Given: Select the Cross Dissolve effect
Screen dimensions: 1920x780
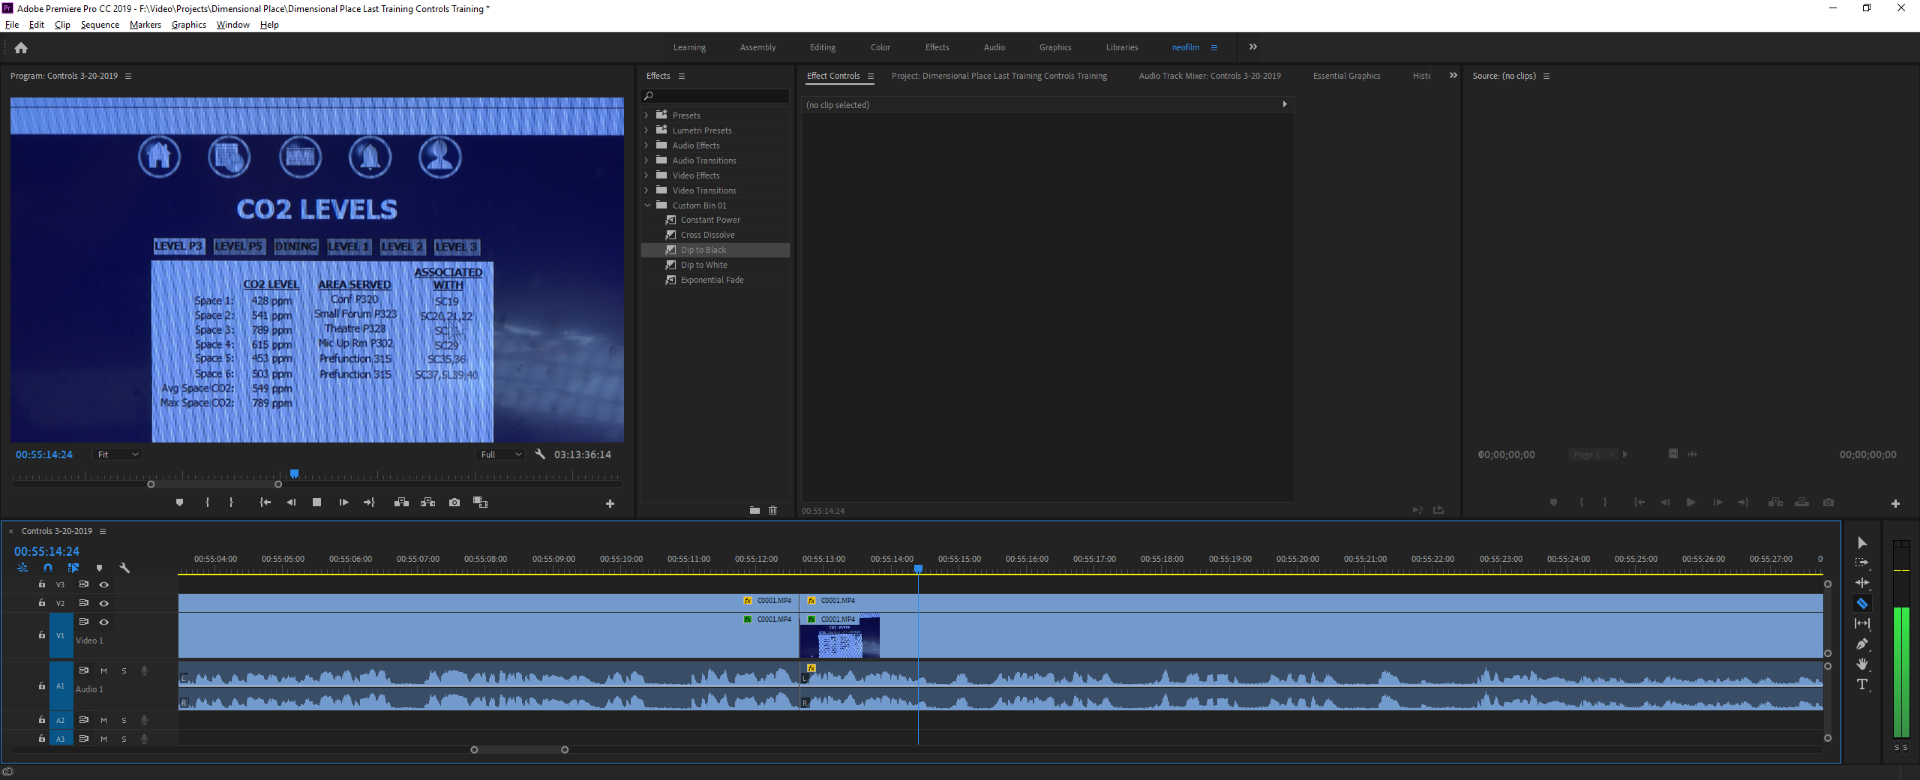Looking at the screenshot, I should tap(707, 235).
